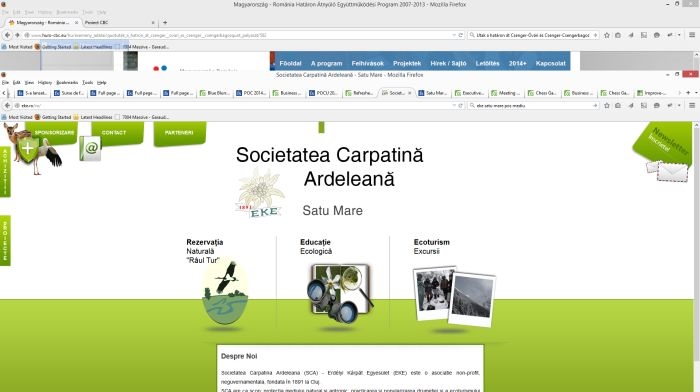Close the active Societ... tab
The image size is (700, 392).
[409, 93]
